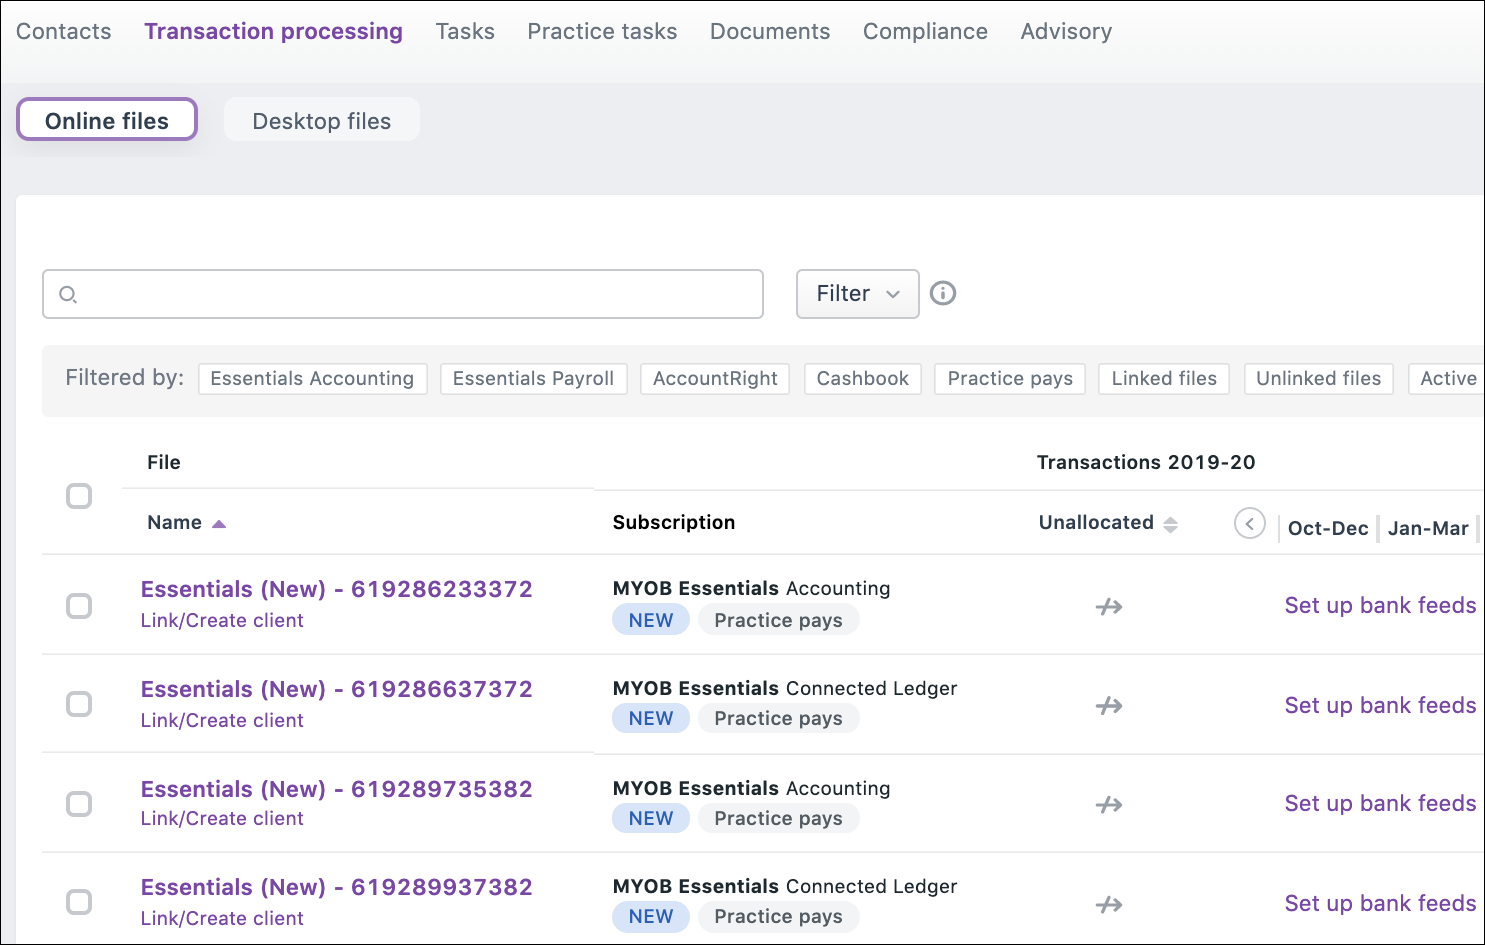Viewport: 1485px width, 945px height.
Task: Switch to the Desktop files tab
Action: point(322,120)
